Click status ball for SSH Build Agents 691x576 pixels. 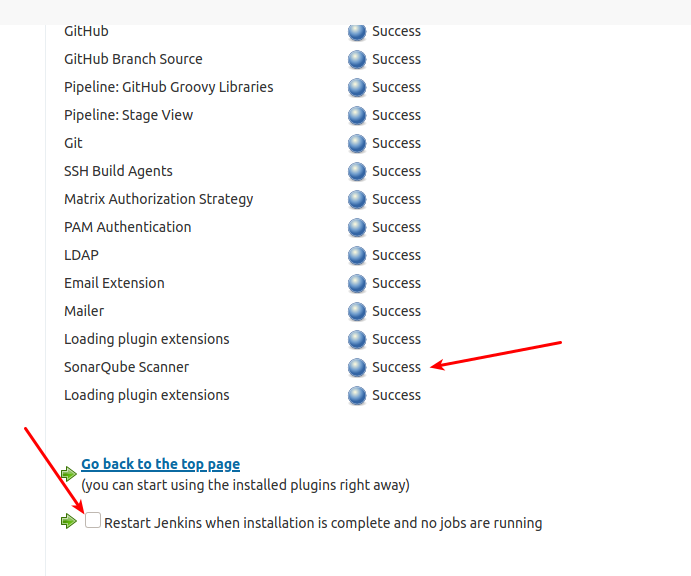click(357, 171)
